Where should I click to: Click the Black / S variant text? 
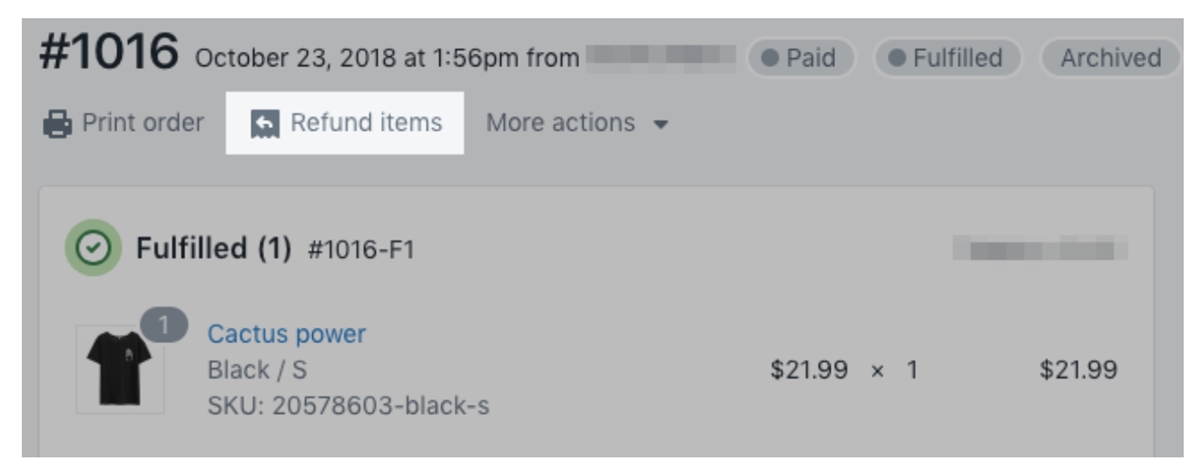point(257,370)
